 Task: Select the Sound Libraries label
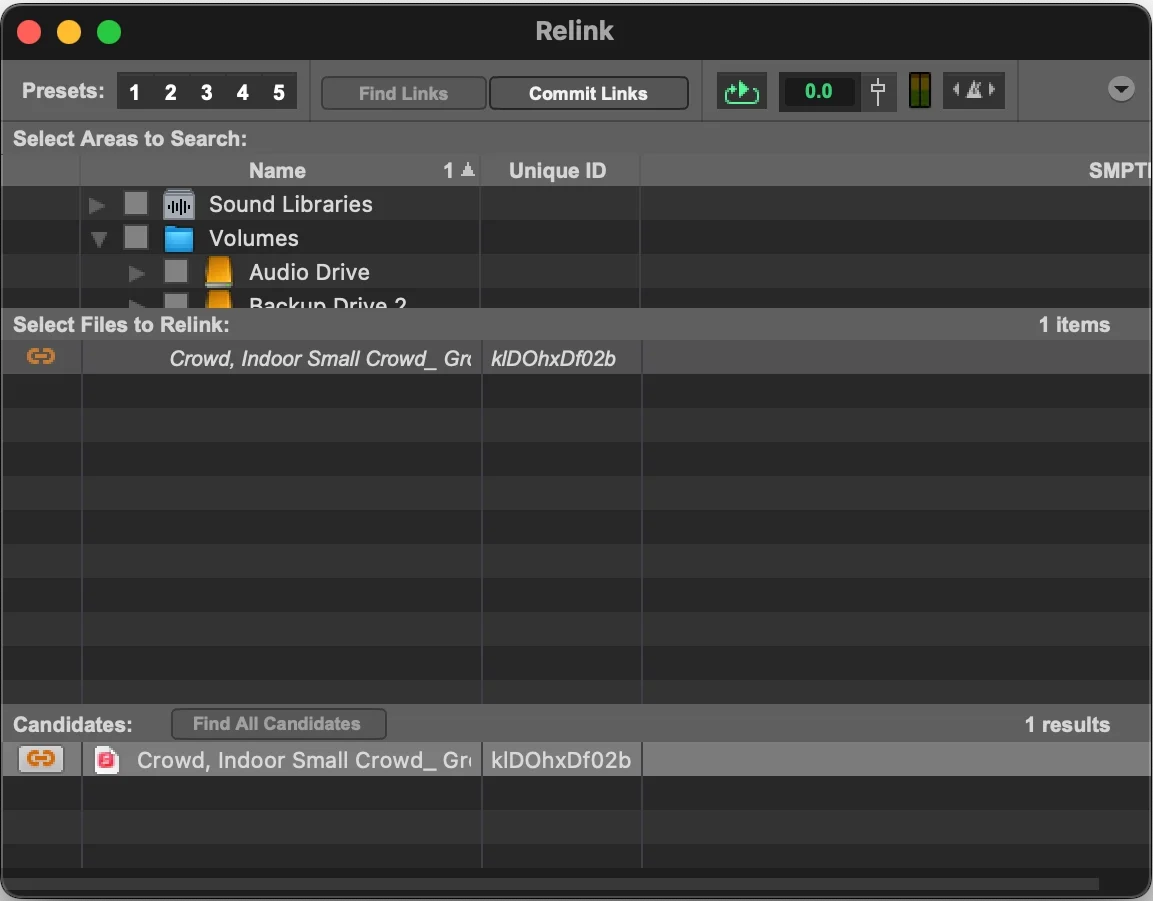(x=290, y=204)
